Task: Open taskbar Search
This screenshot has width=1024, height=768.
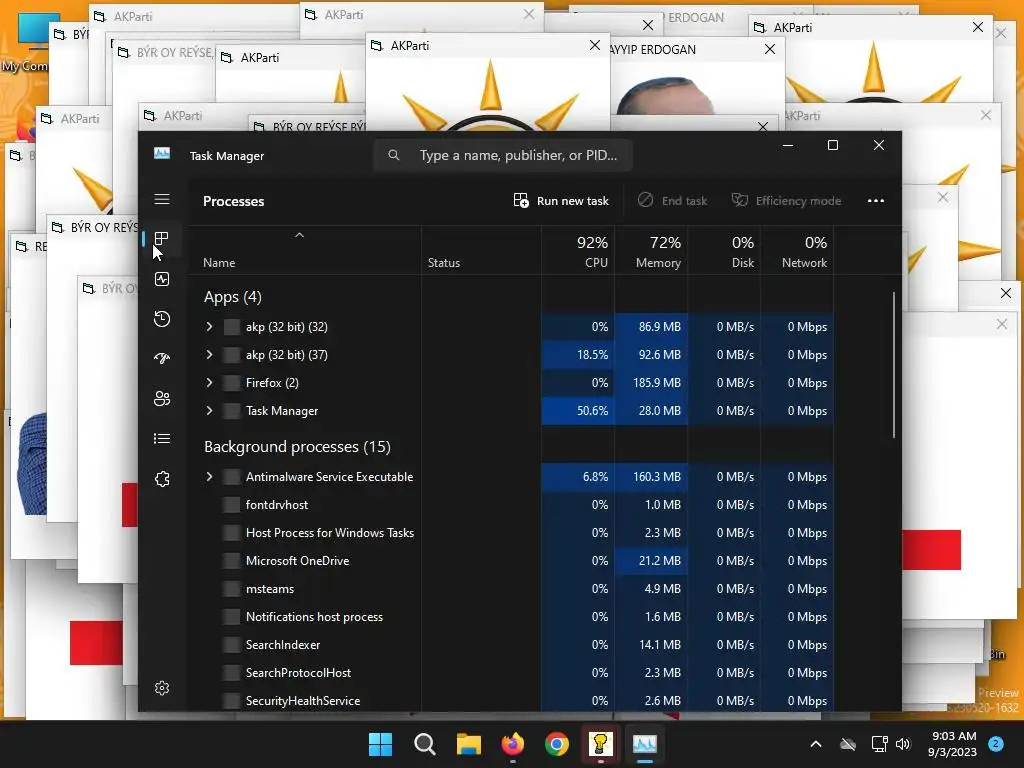Action: [x=424, y=744]
